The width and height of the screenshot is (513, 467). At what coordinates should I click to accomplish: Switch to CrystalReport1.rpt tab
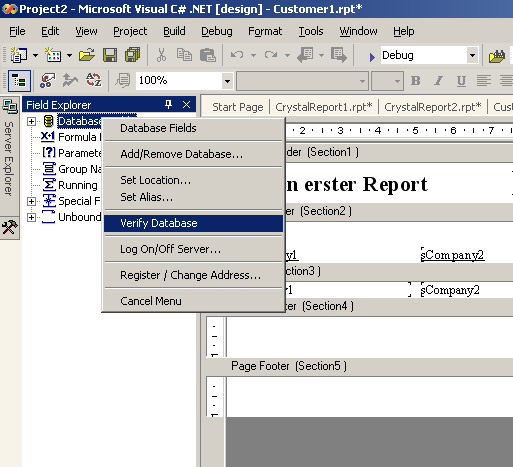pos(324,107)
